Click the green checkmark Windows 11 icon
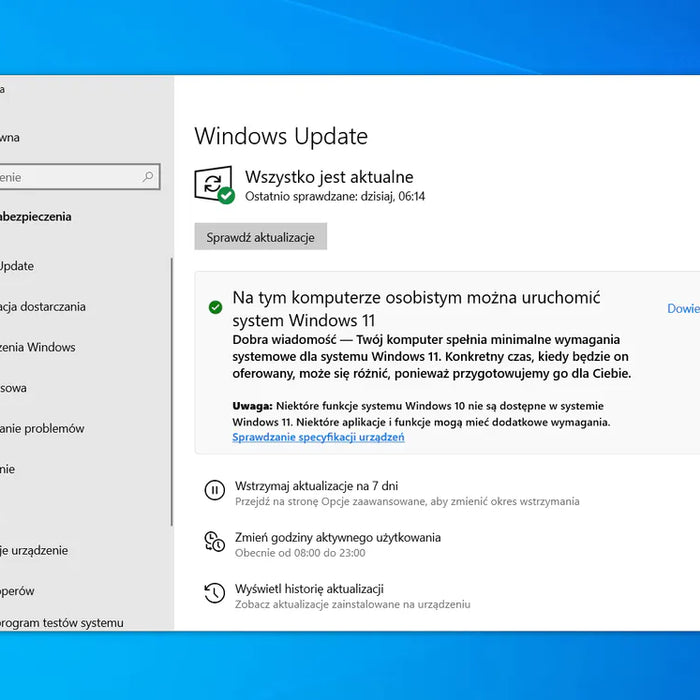 215,307
